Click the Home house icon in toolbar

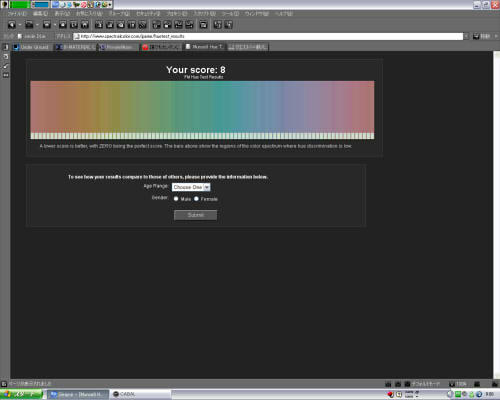[85, 25]
